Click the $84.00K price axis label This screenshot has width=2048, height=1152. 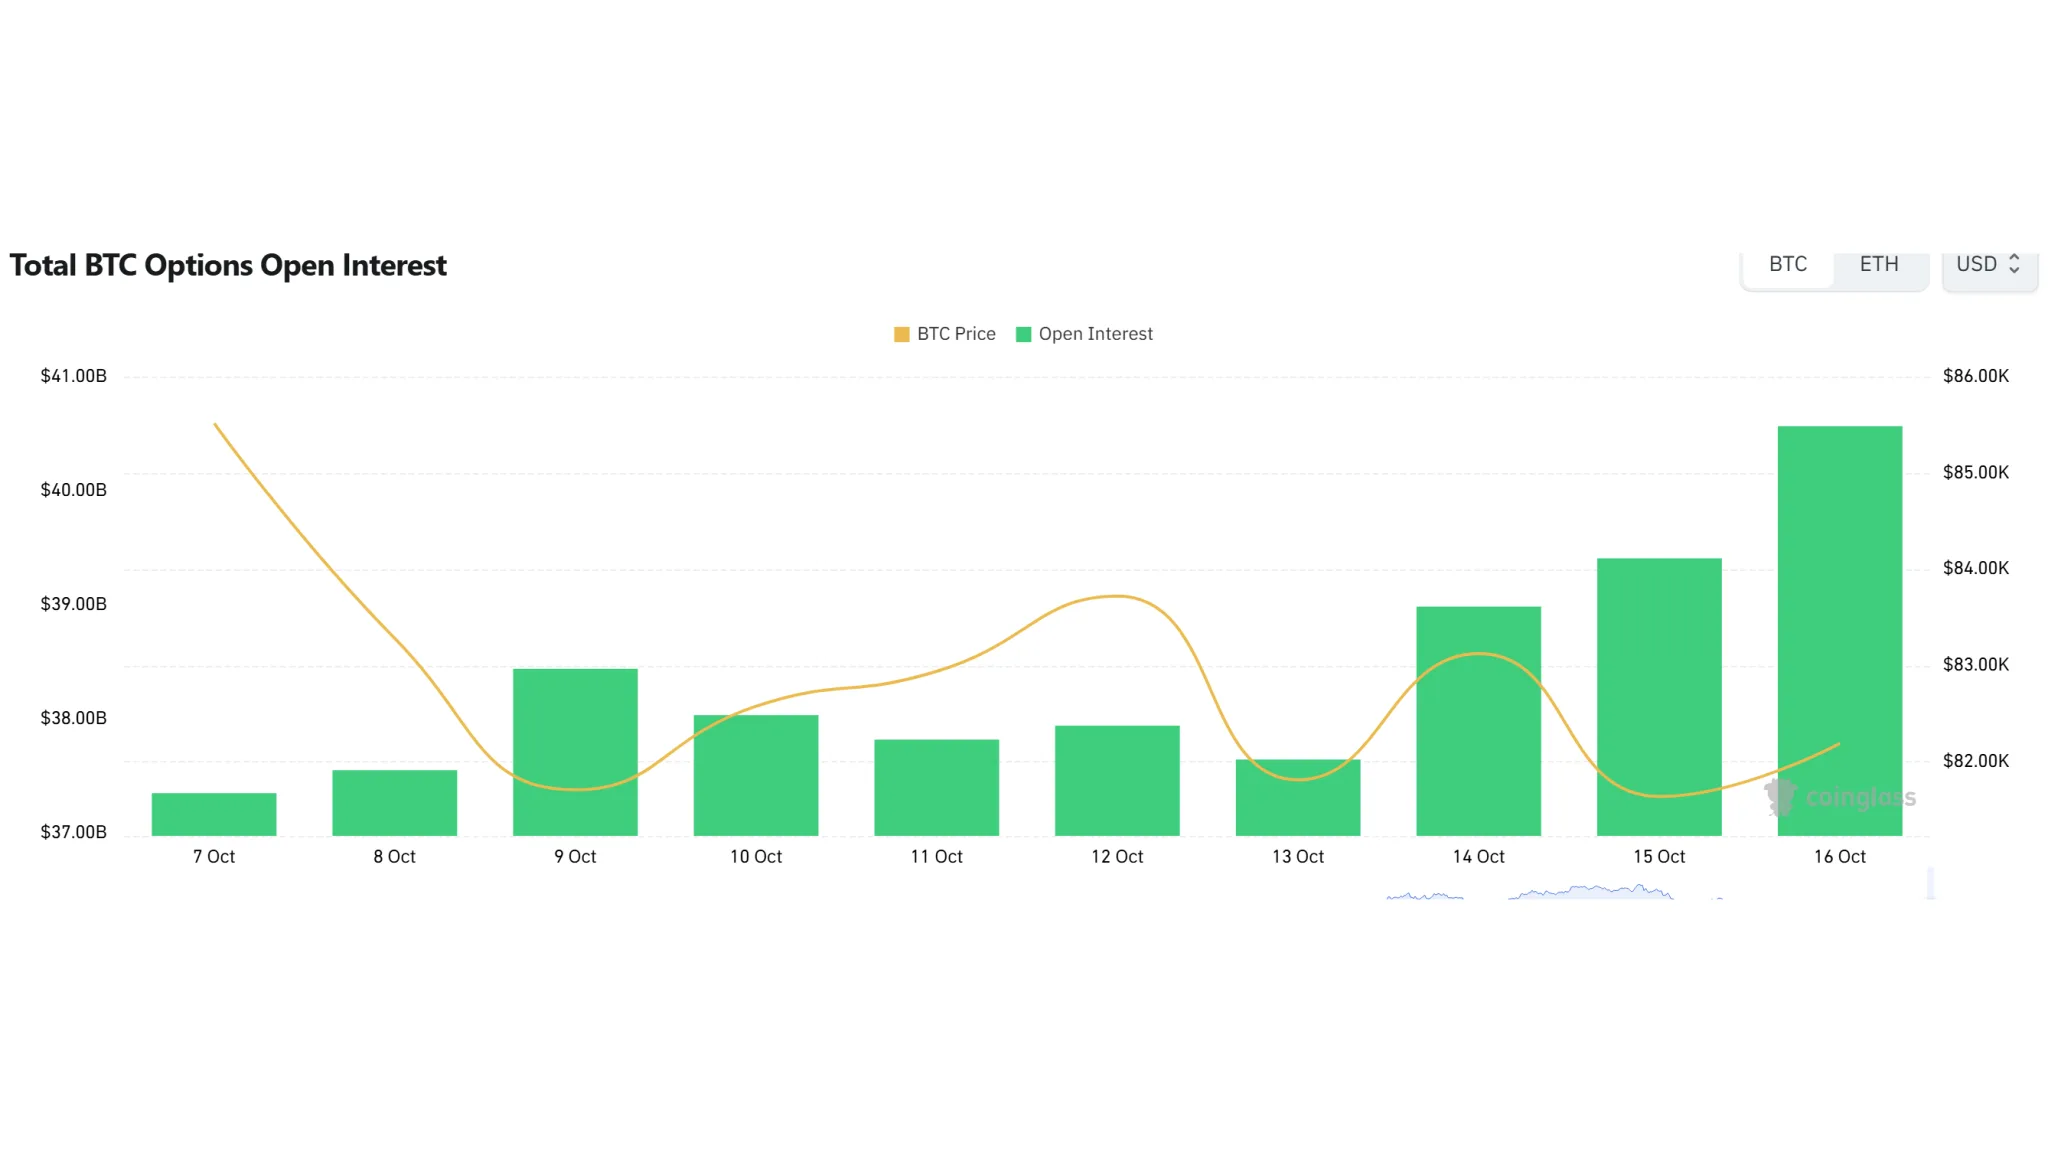click(x=1976, y=568)
